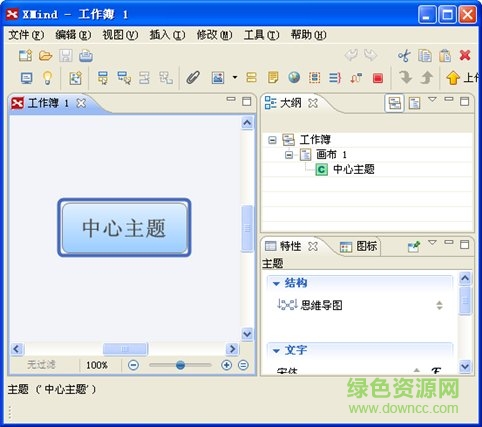The height and width of the screenshot is (427, 482).
Task: Toggle workbook outline view in 大纲 panel
Action: click(394, 103)
